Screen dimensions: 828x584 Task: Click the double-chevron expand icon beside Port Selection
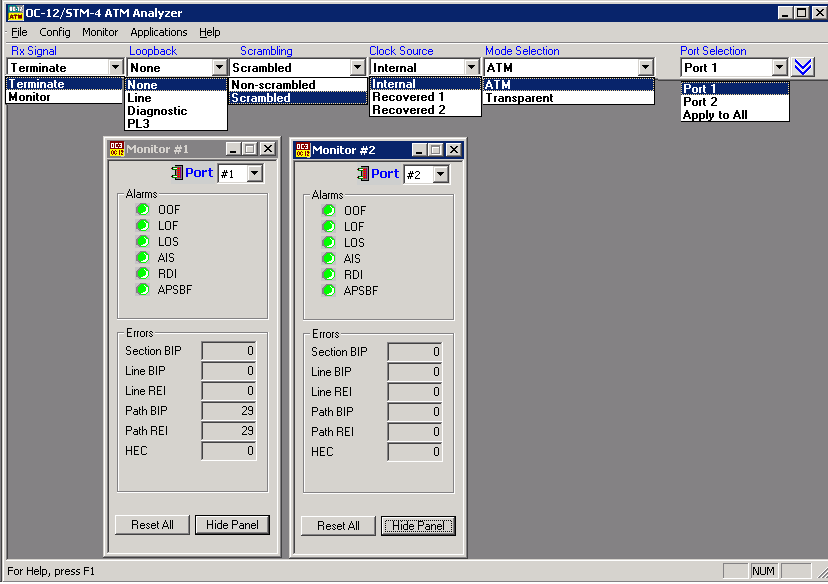[803, 67]
